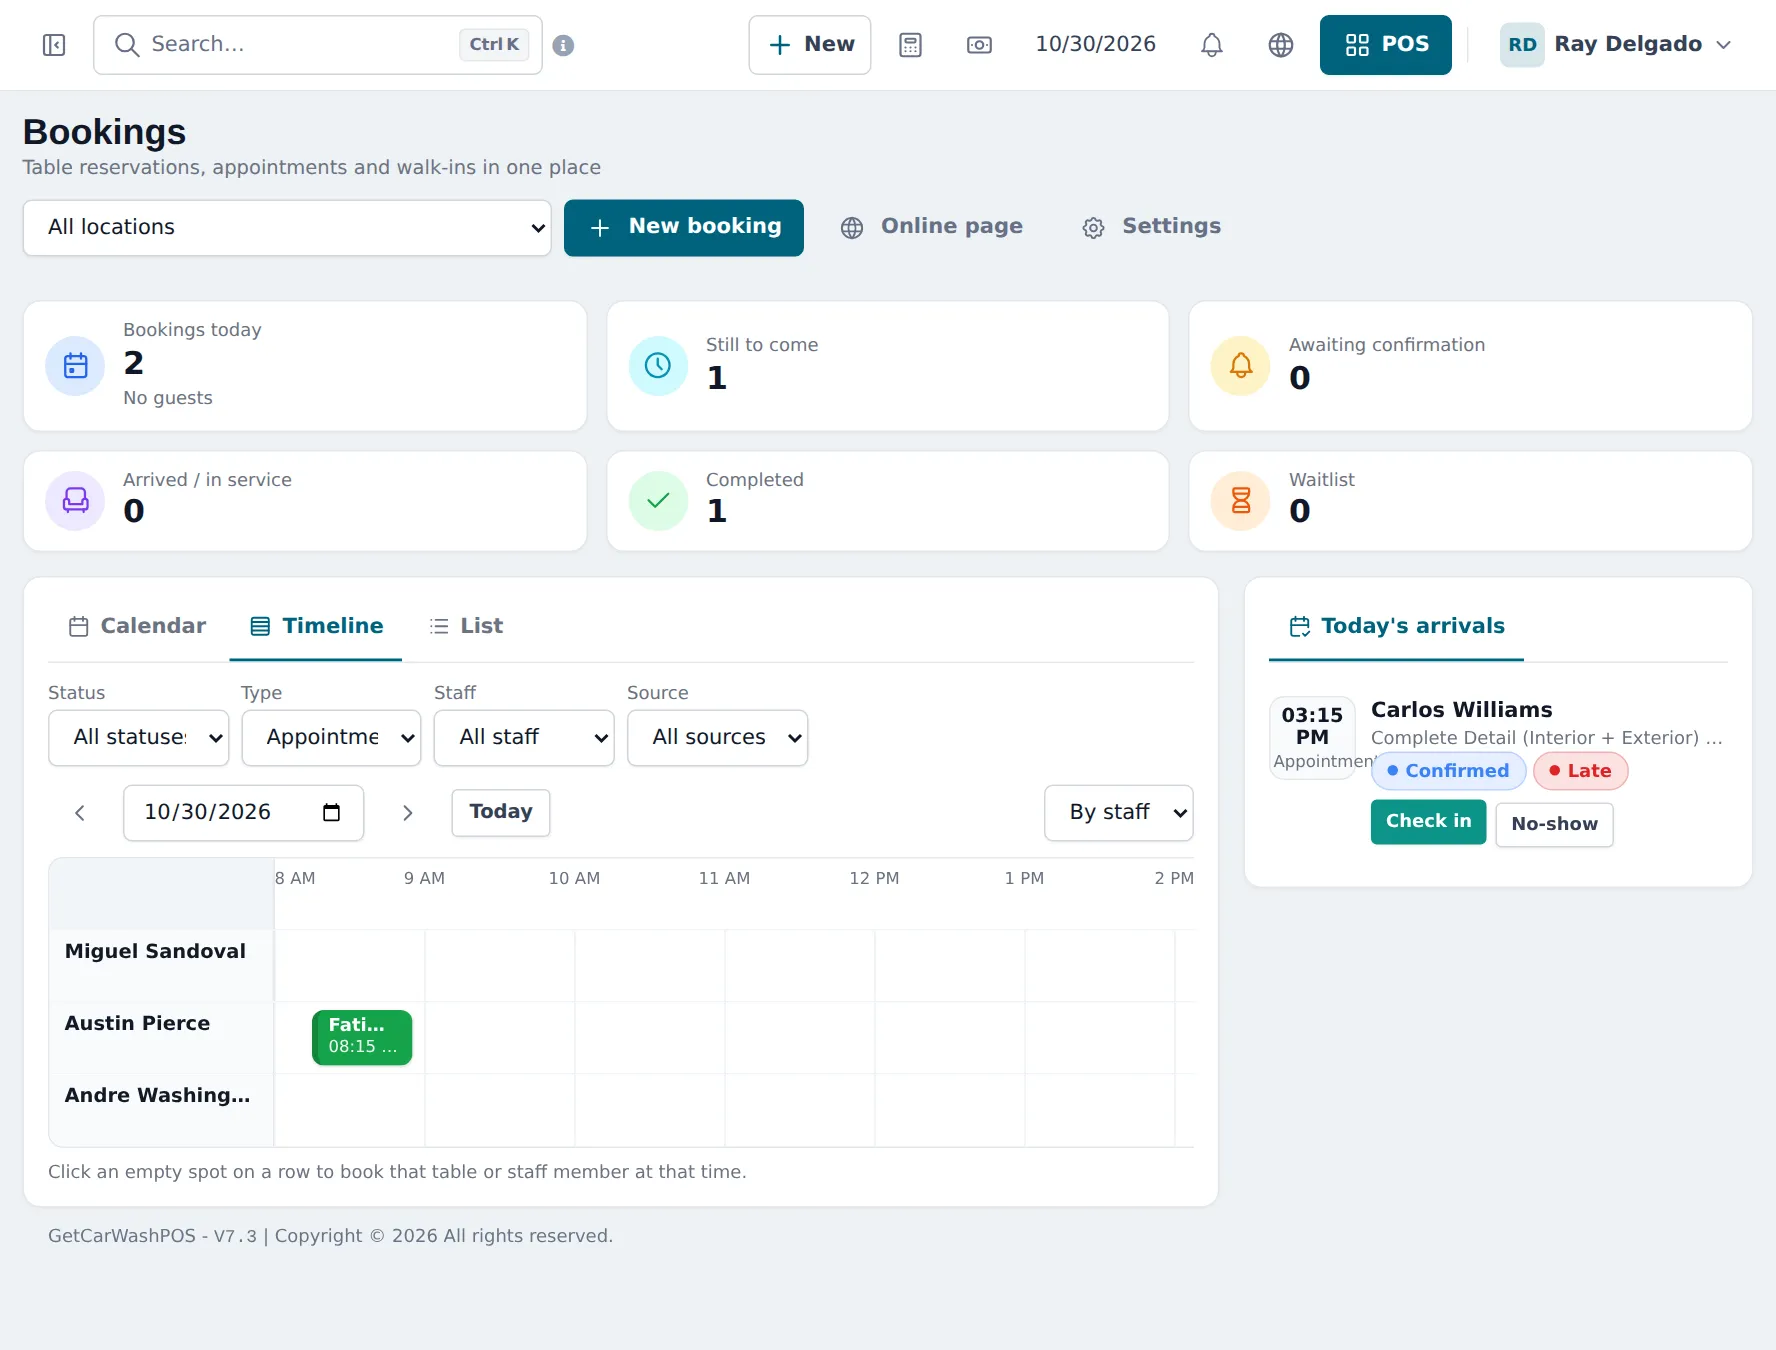The image size is (1776, 1350).
Task: Select the Today's arrivals tab
Action: [1396, 626]
